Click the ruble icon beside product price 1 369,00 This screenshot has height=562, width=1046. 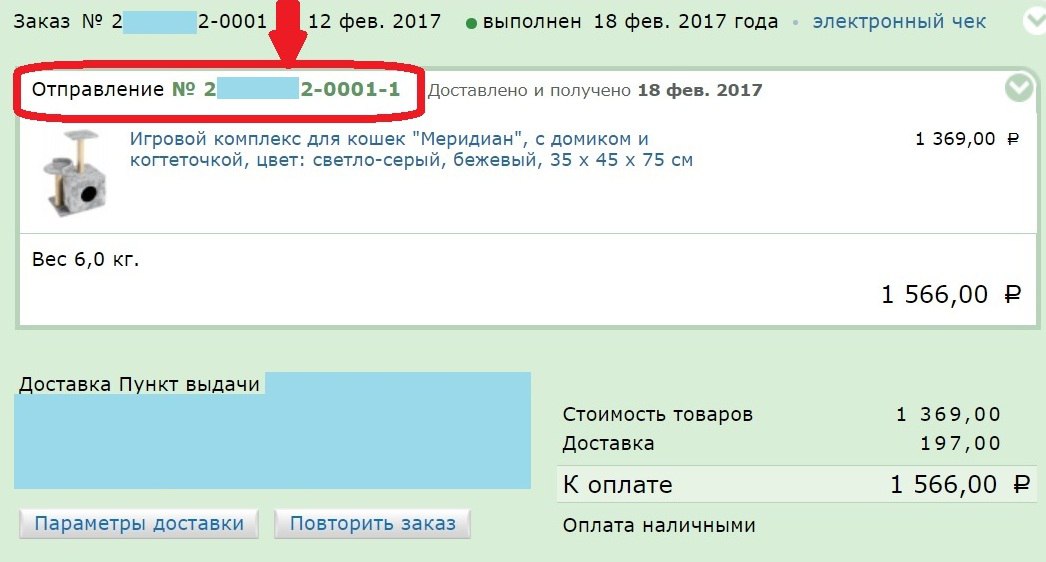1013,139
